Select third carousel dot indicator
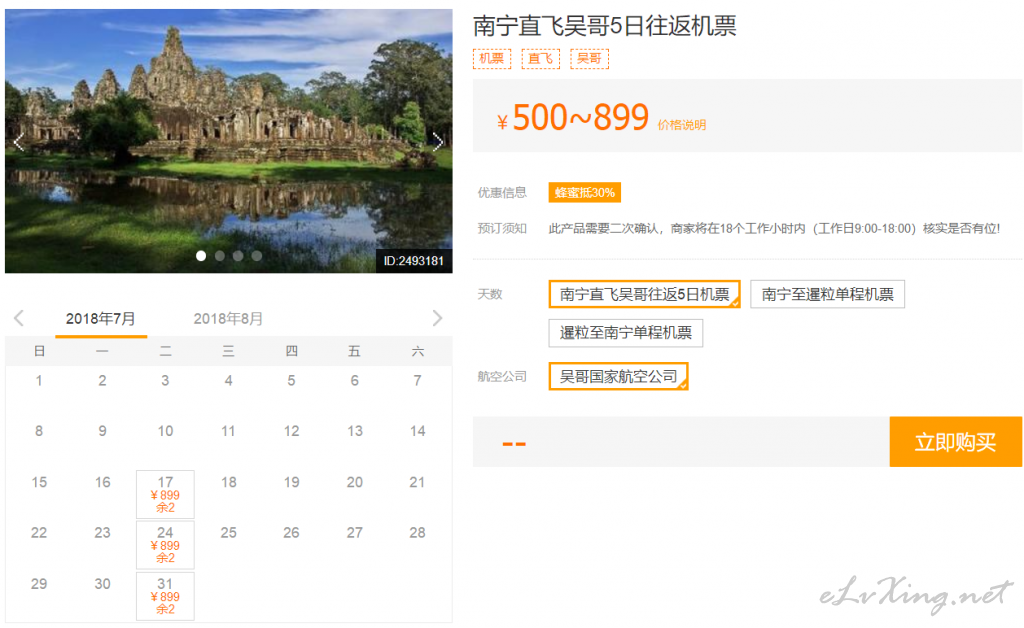Viewport: 1024px width, 628px height. [x=238, y=256]
